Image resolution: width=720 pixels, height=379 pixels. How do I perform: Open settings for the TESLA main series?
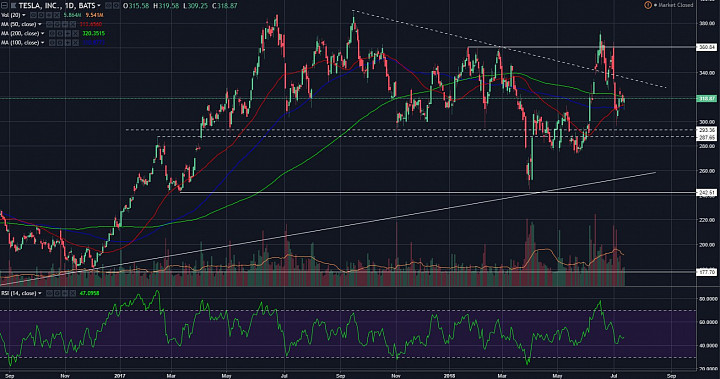(x=116, y=6)
